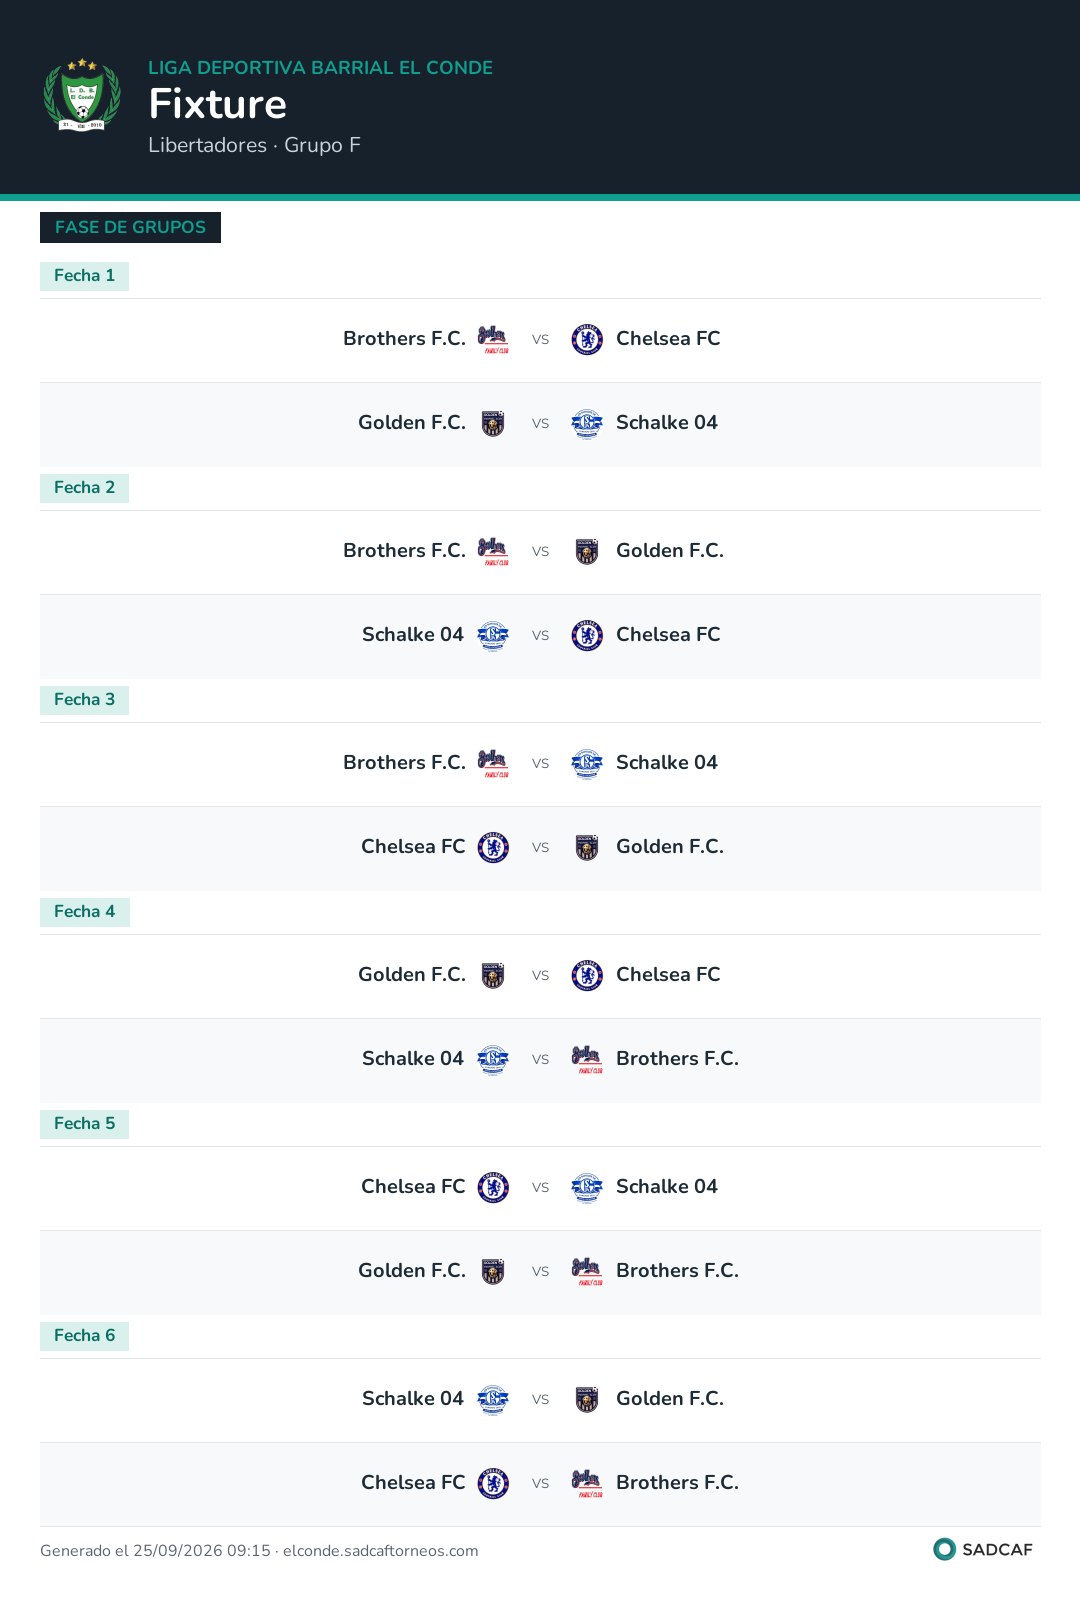The width and height of the screenshot is (1080, 1602).
Task: Select the Fecha 3 label
Action: click(x=84, y=700)
